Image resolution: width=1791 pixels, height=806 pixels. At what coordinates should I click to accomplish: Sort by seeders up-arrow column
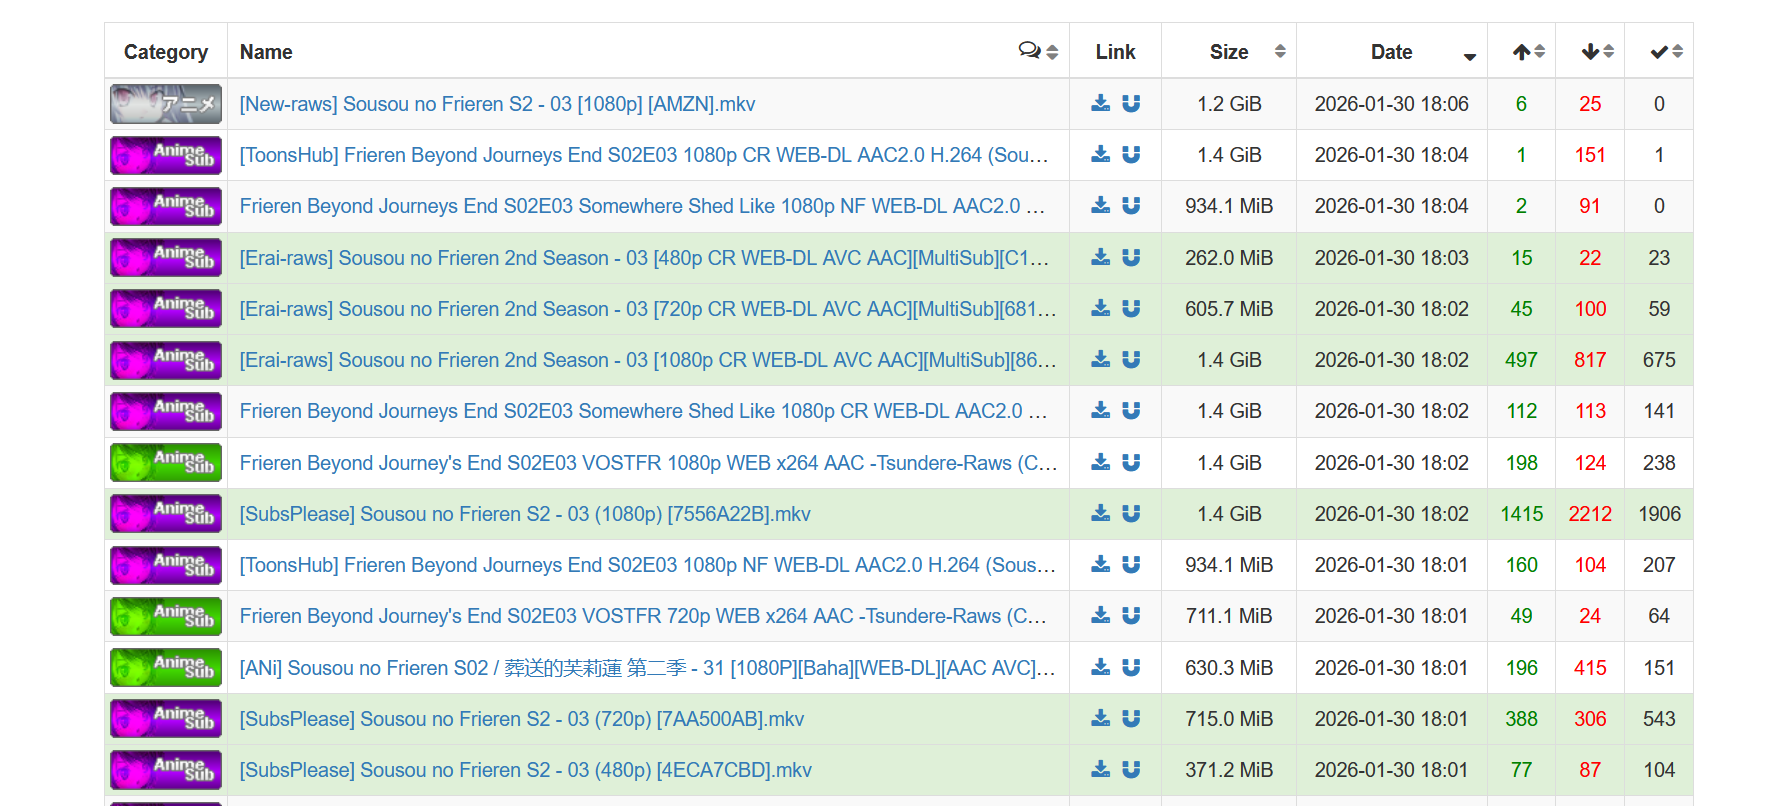[x=1528, y=52]
